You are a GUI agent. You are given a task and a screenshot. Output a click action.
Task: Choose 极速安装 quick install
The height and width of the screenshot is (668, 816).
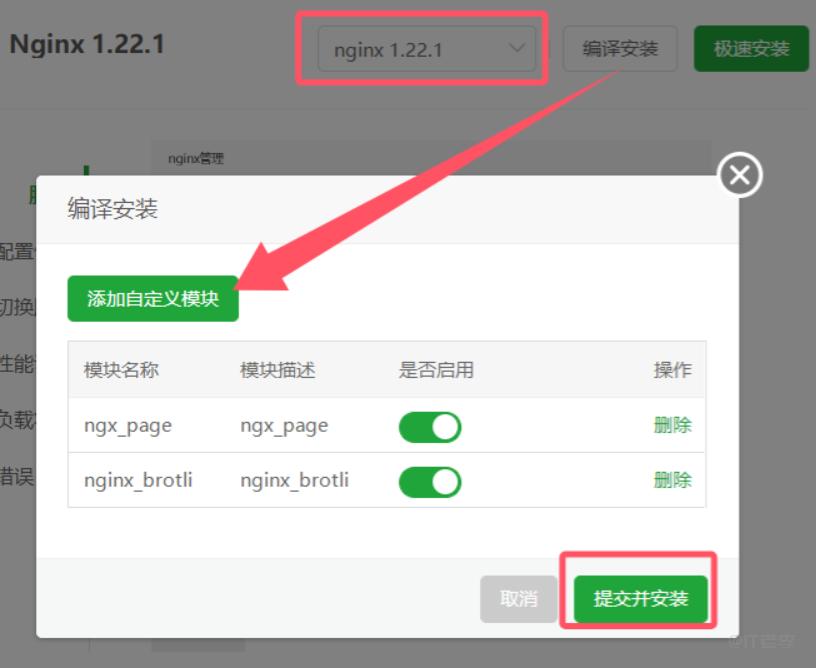751,48
